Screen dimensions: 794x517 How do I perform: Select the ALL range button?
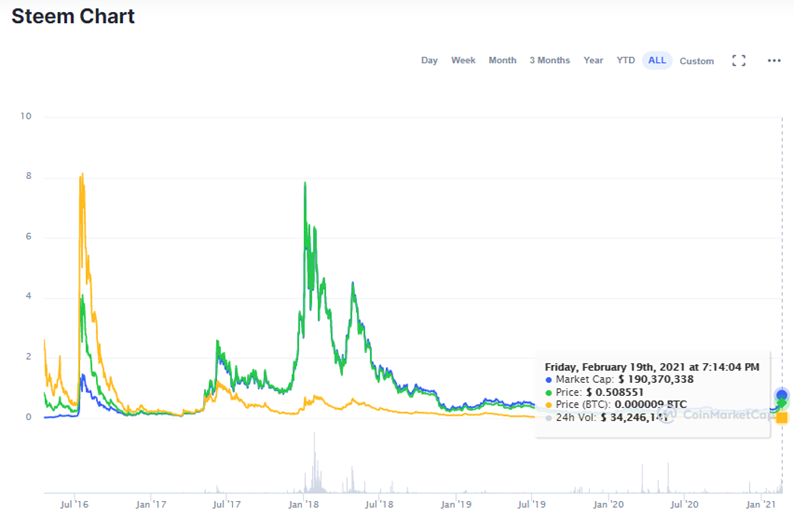tap(657, 60)
